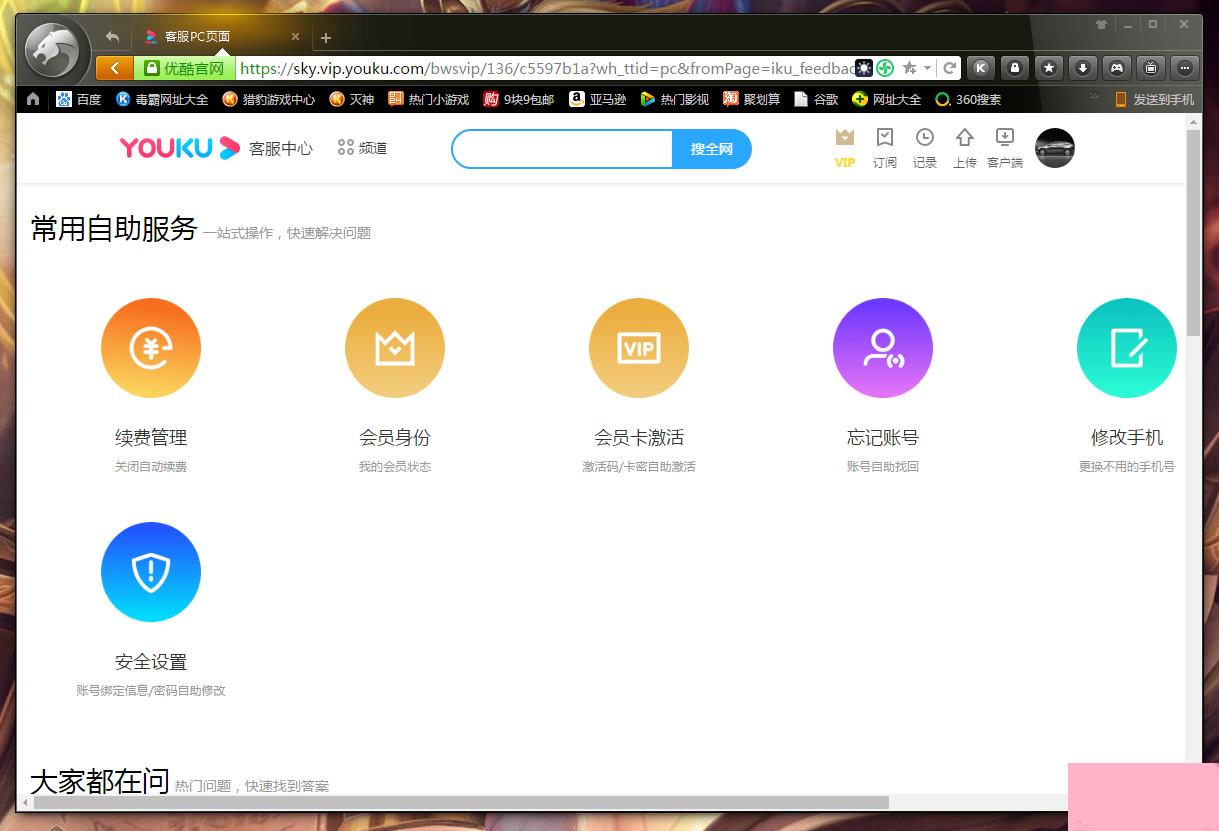Screen dimensions: 1219x831
Task: Click the user avatar thumbnail
Action: [1055, 148]
